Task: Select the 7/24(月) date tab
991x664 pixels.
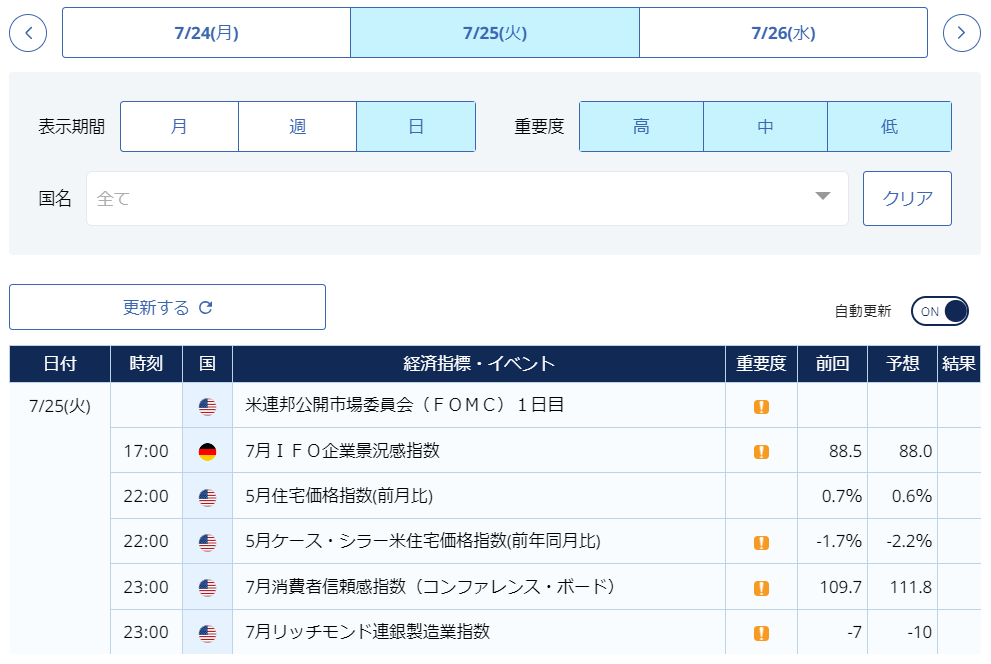Action: (x=206, y=33)
